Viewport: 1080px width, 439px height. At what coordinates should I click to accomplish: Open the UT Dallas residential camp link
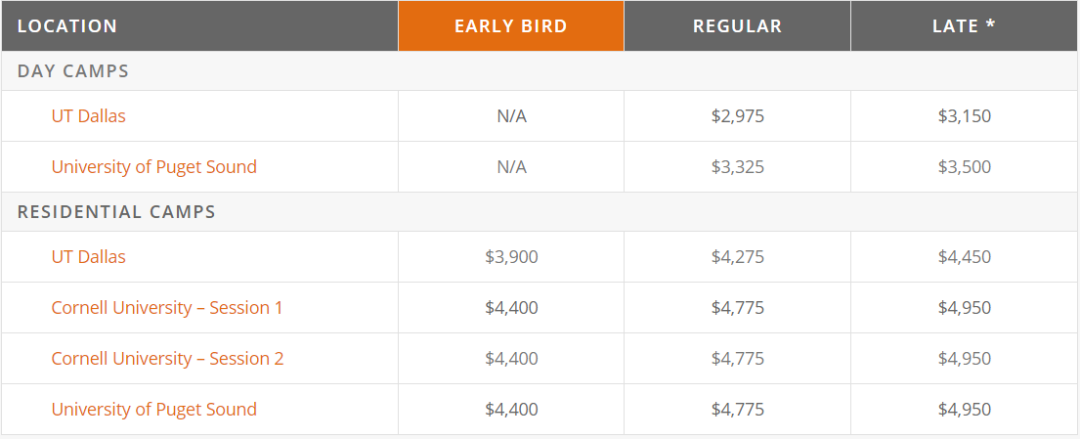click(88, 257)
